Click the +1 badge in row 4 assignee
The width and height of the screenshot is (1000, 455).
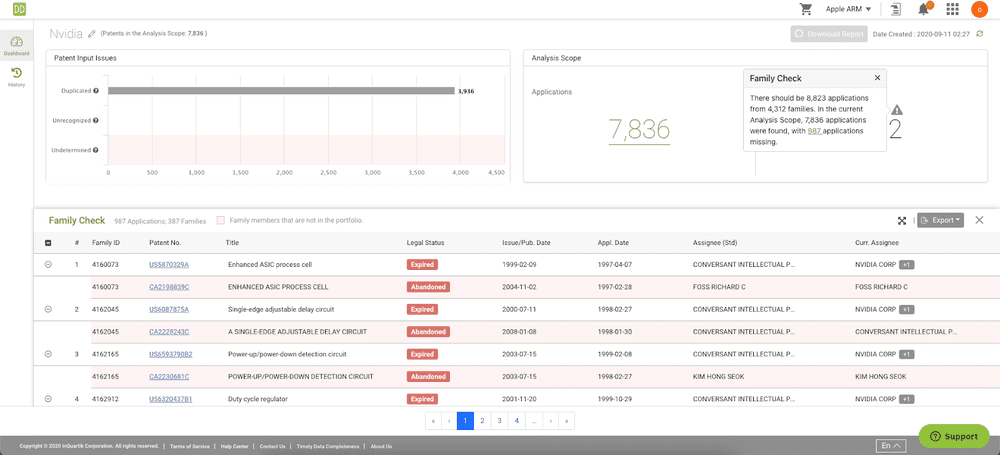(907, 399)
